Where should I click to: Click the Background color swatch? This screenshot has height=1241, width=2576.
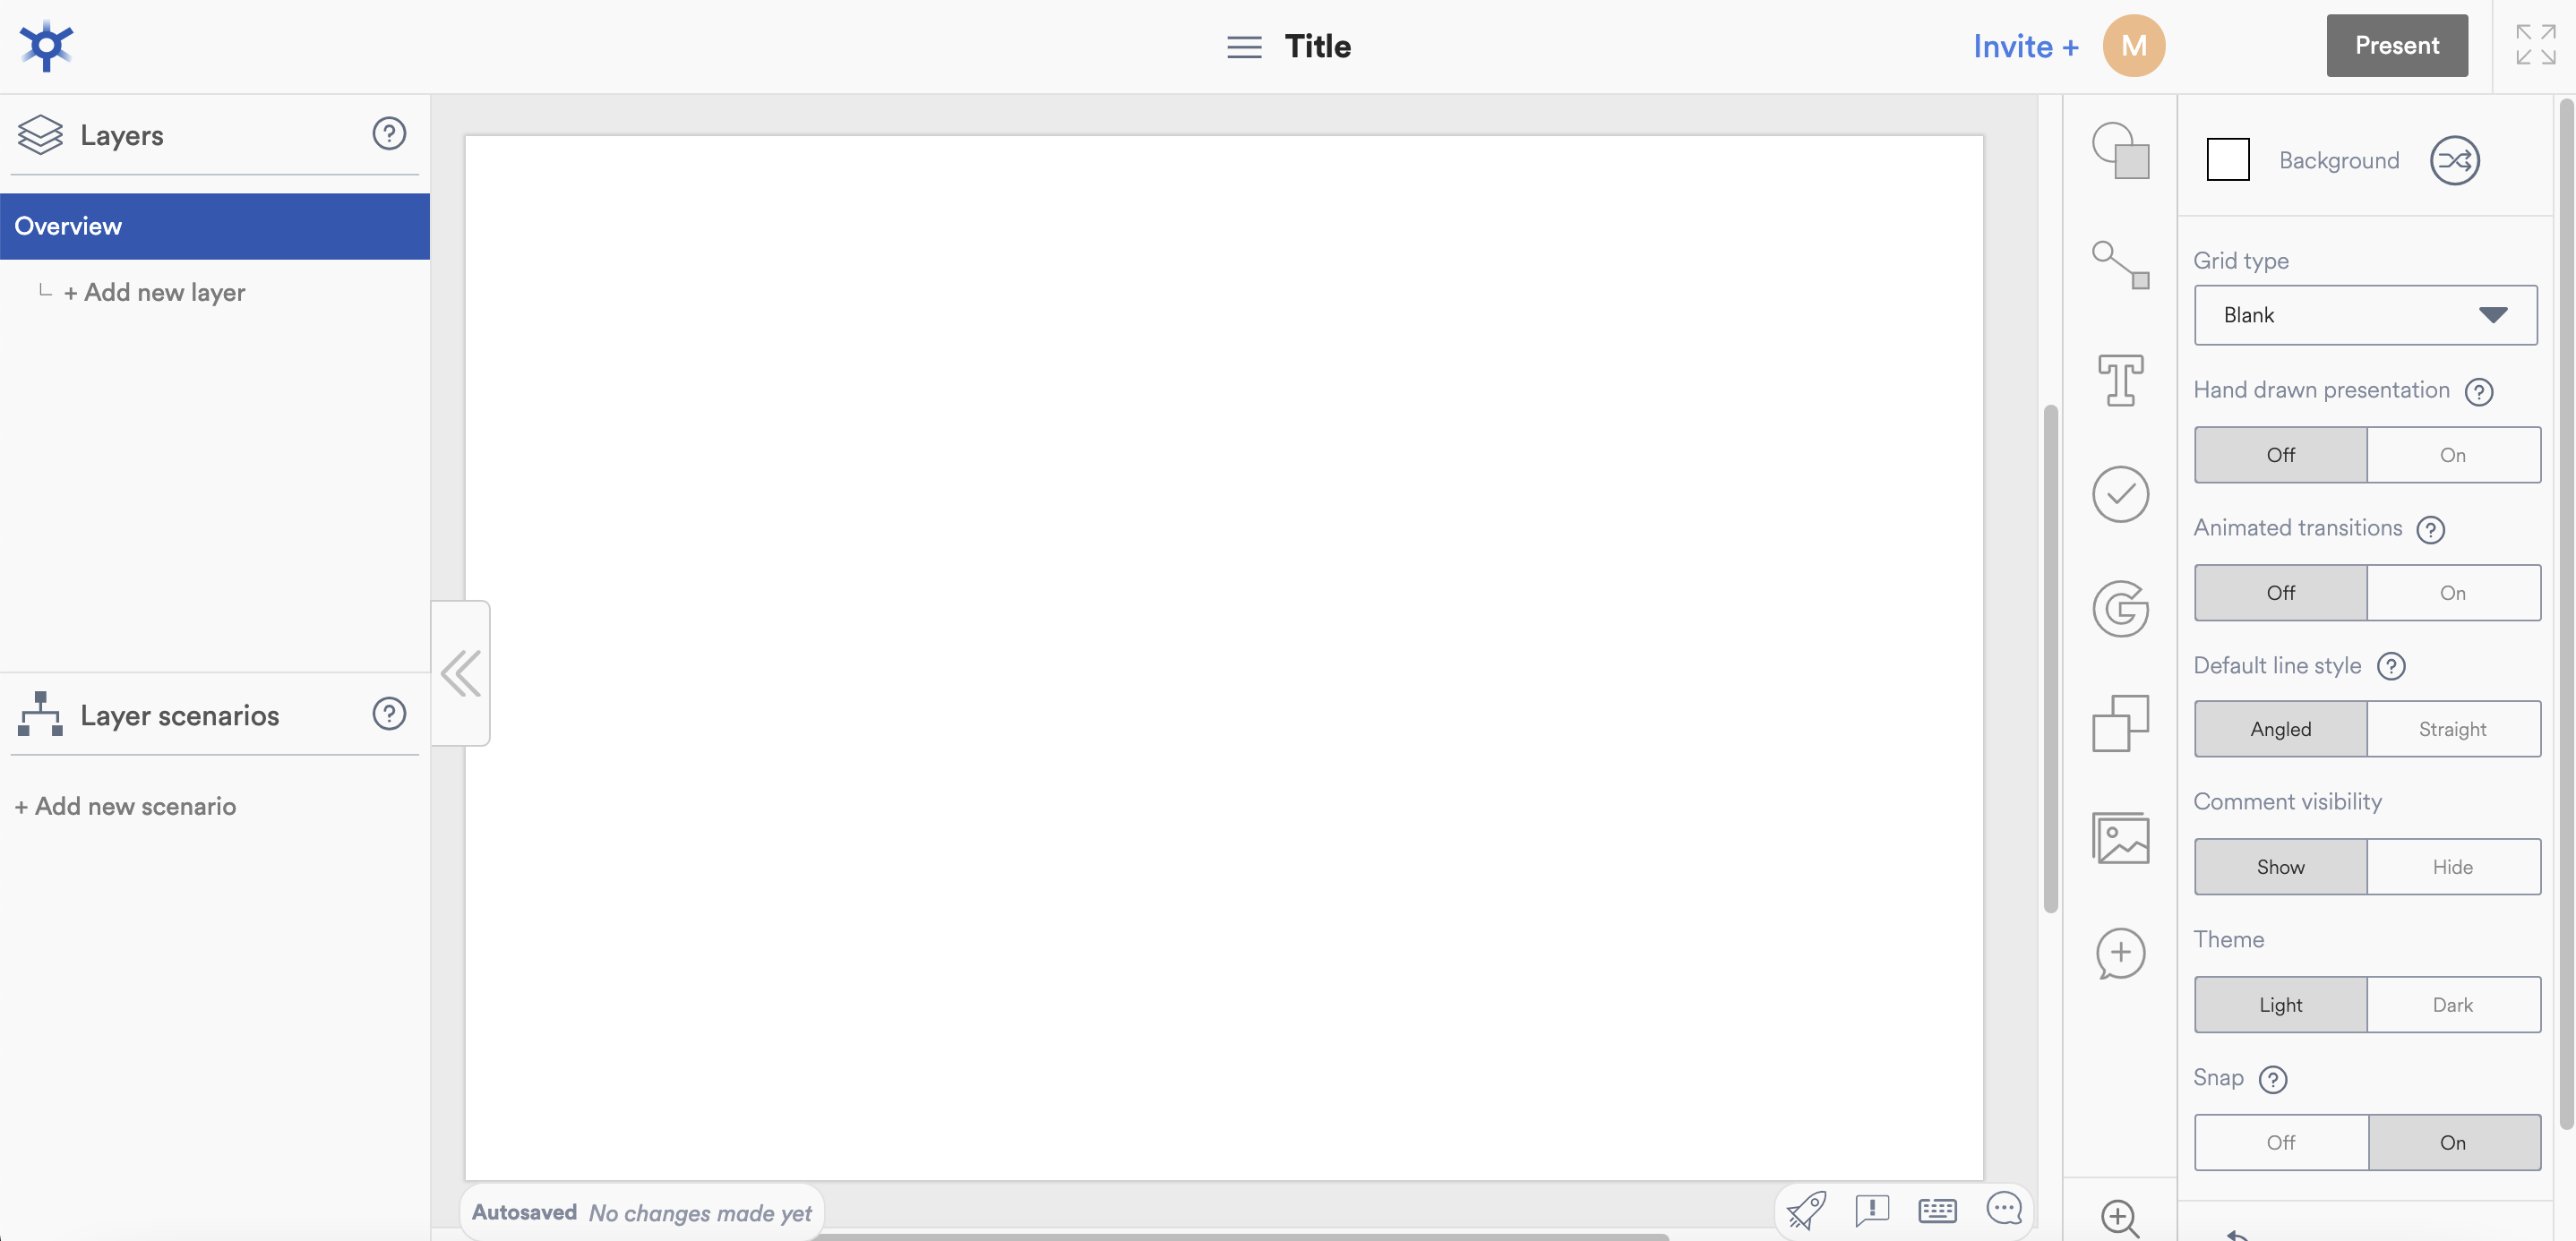click(x=2228, y=160)
